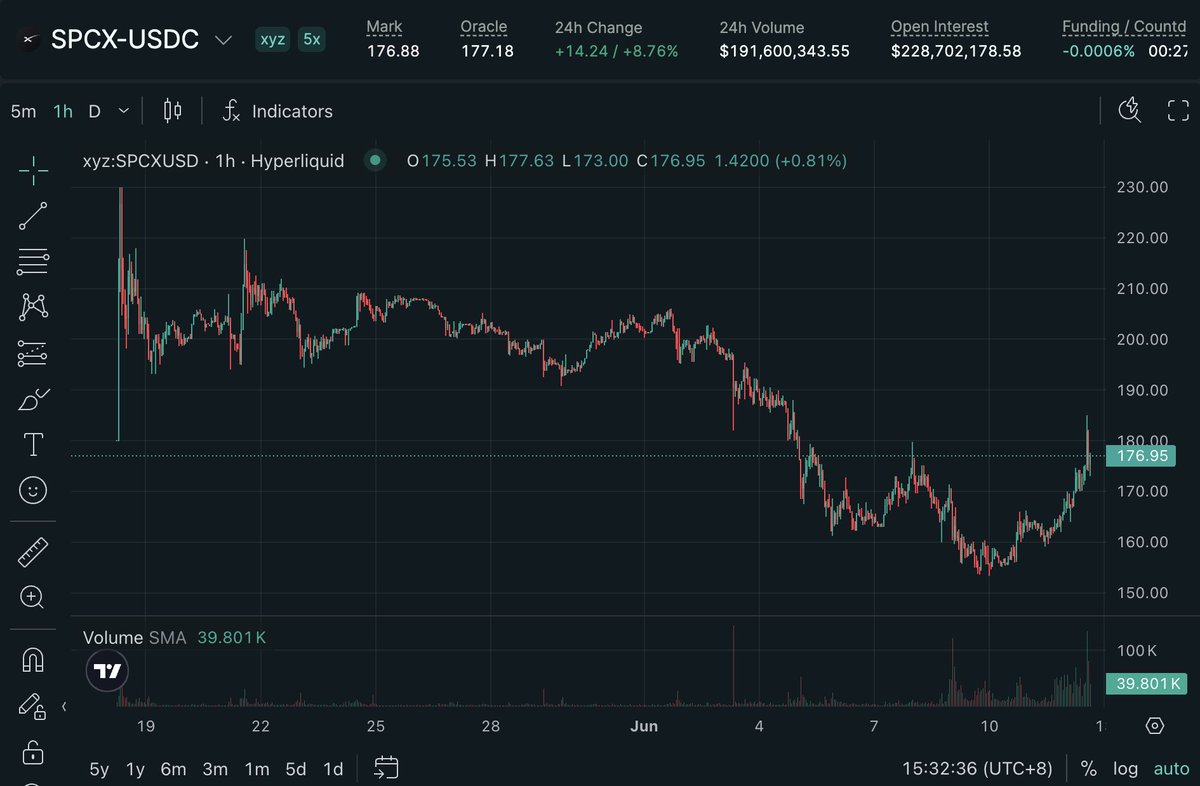Viewport: 1200px width, 786px height.
Task: Toggle the green market status dot
Action: pyautogui.click(x=375, y=160)
